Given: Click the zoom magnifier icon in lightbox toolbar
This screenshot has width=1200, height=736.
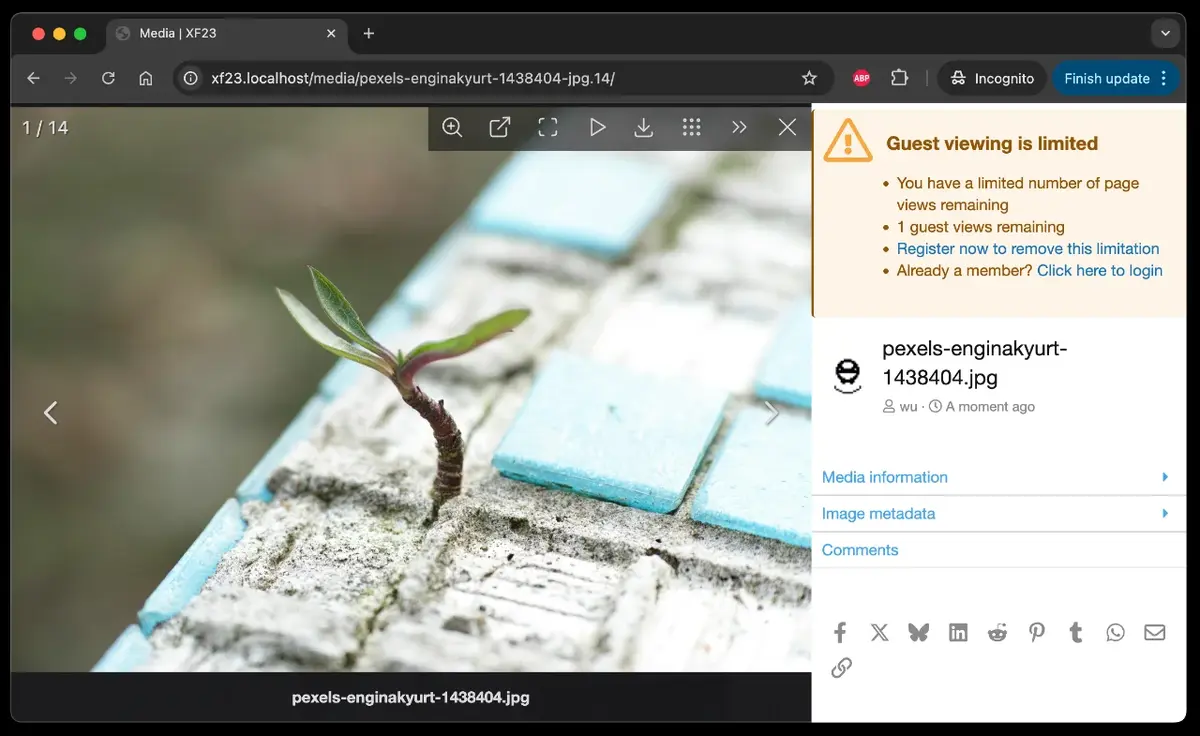Looking at the screenshot, I should pos(452,127).
